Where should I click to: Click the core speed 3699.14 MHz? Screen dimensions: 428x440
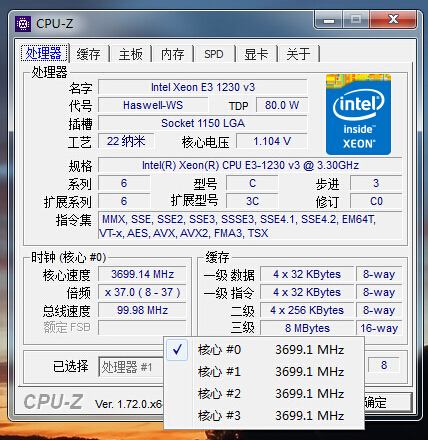point(142,274)
